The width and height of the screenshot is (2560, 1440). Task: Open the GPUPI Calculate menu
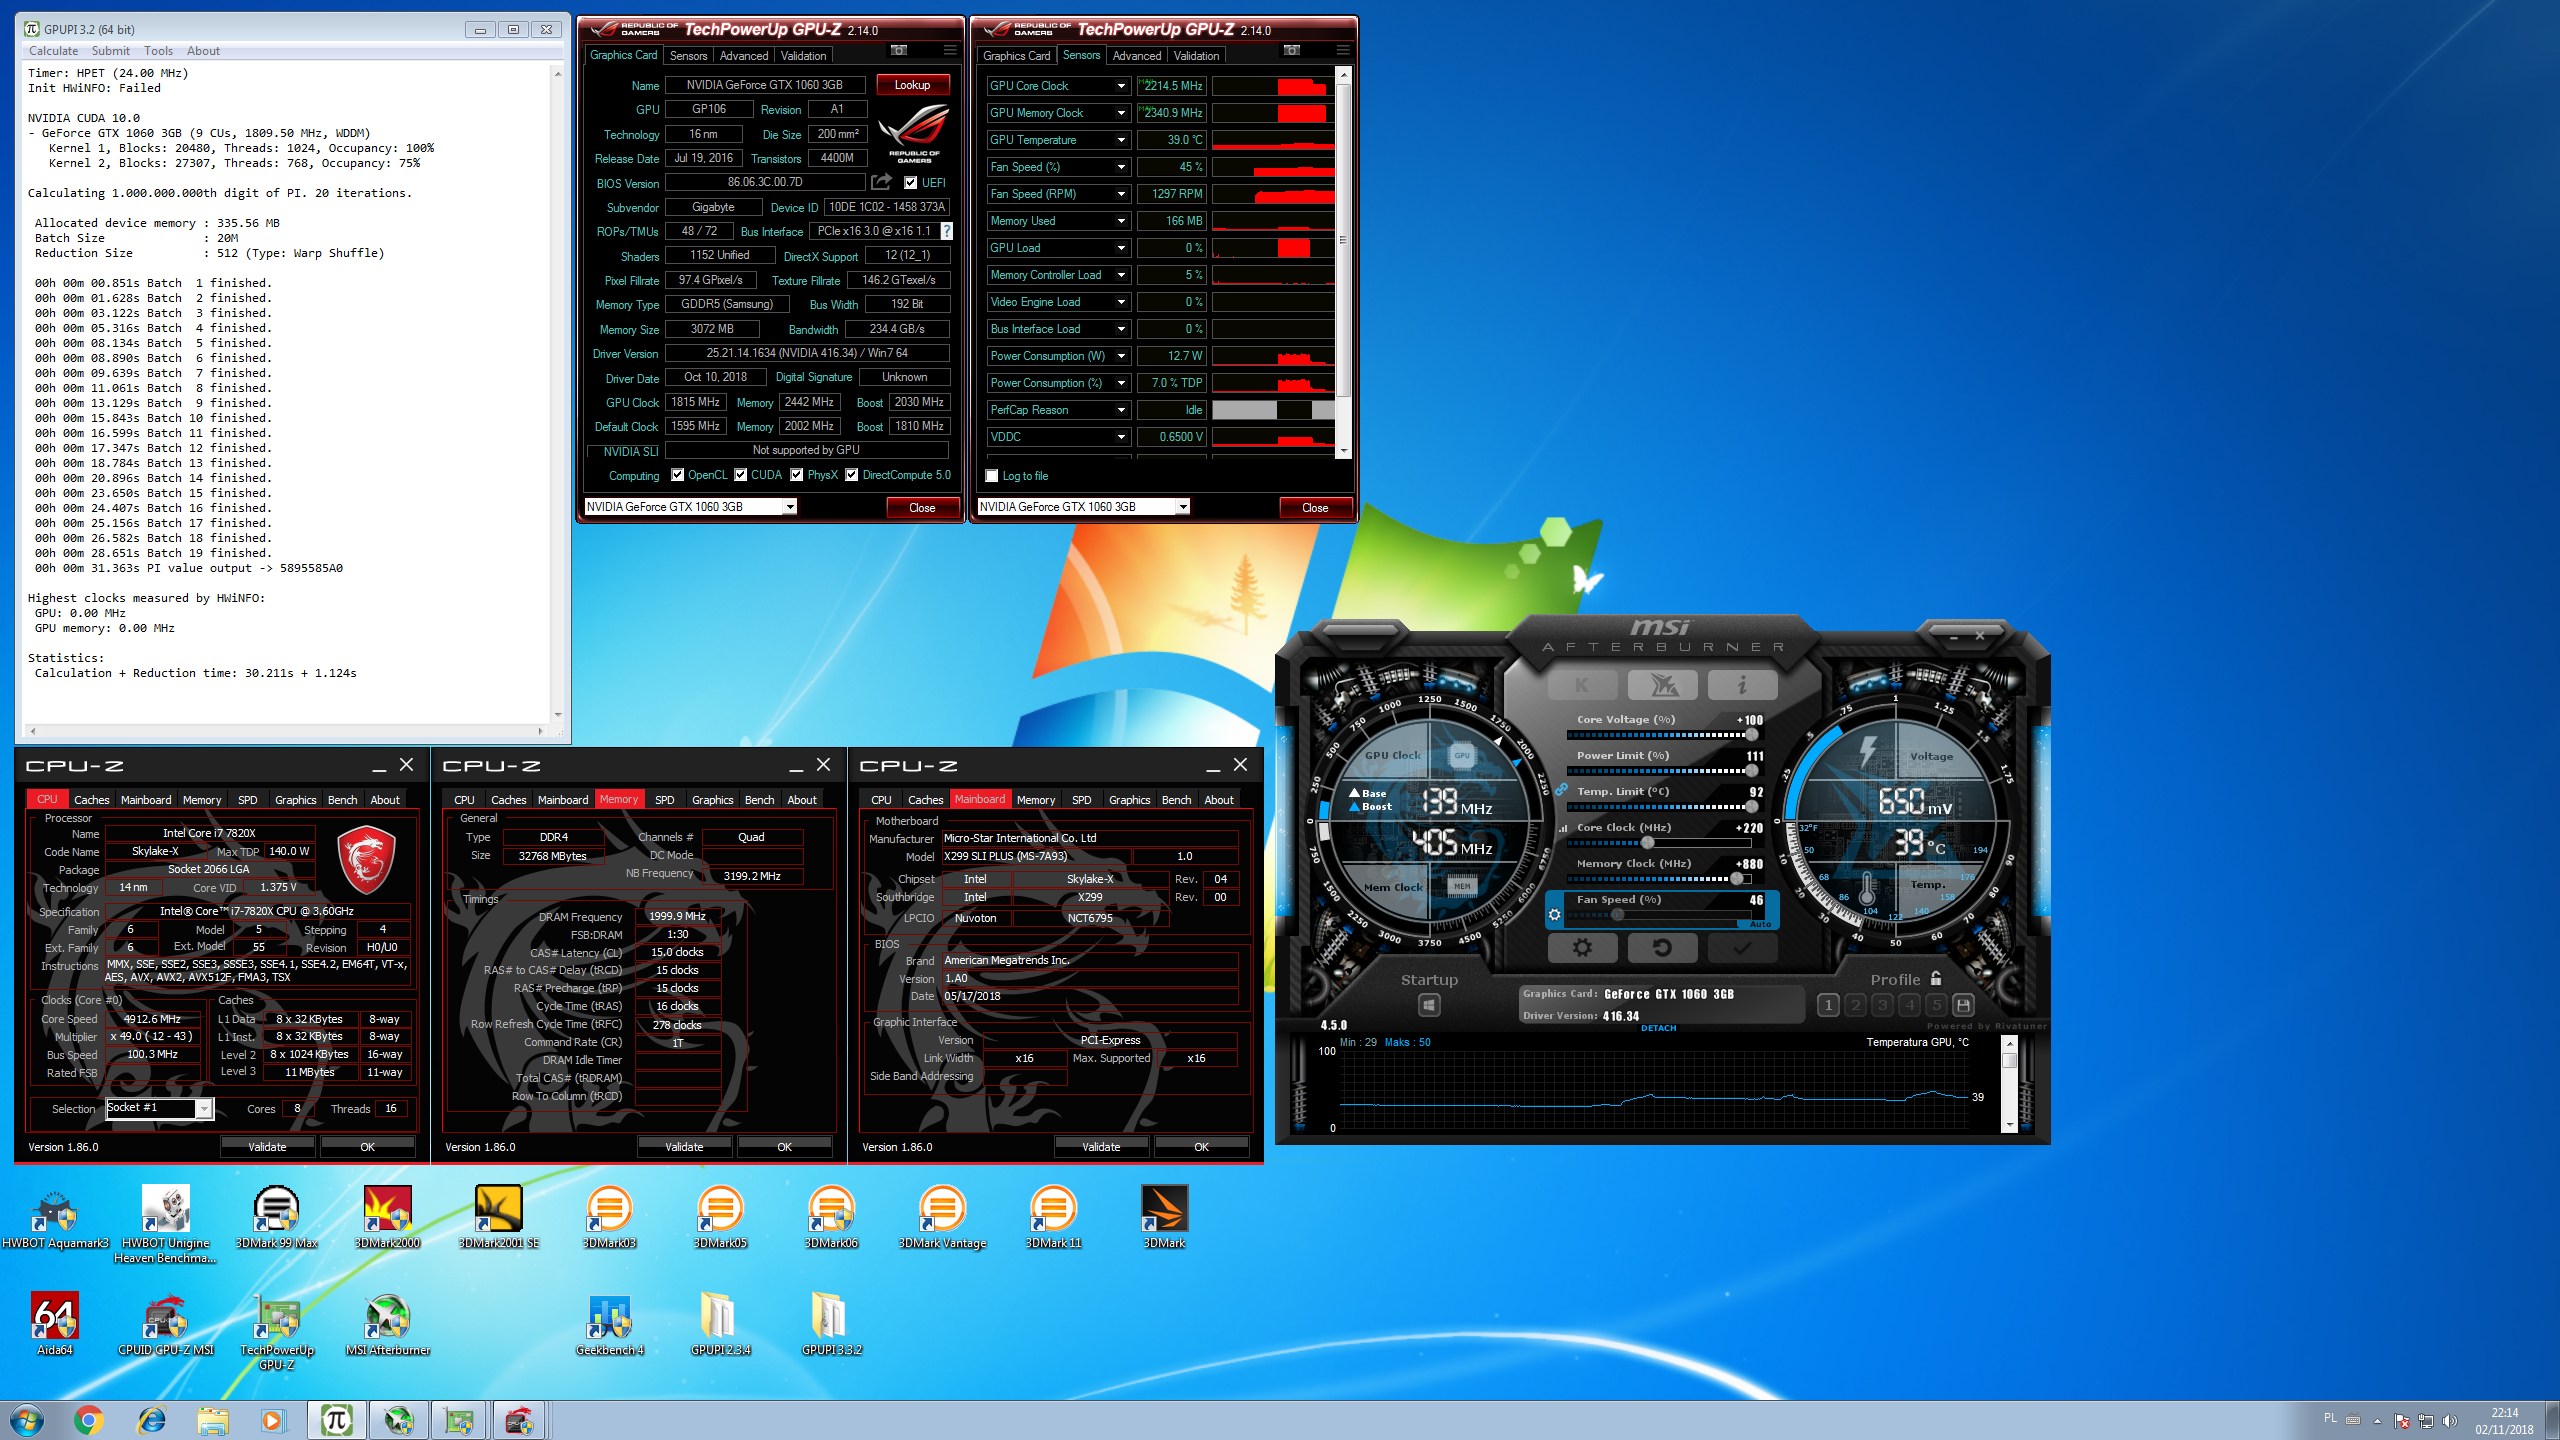53,51
